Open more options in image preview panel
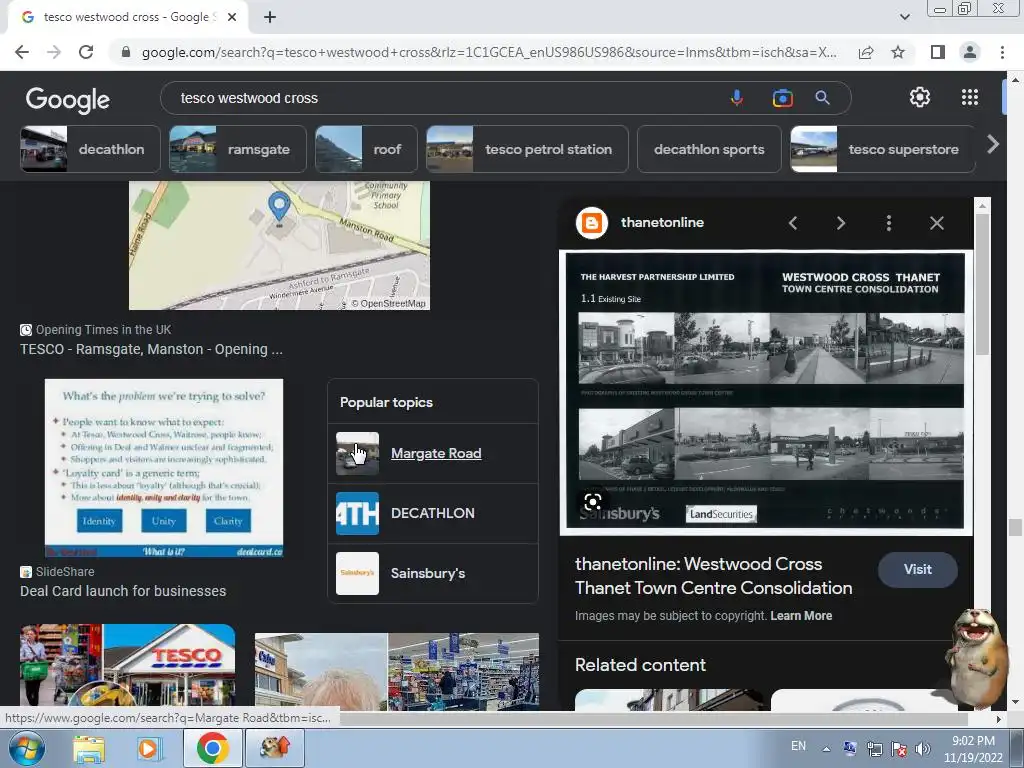 click(x=889, y=223)
